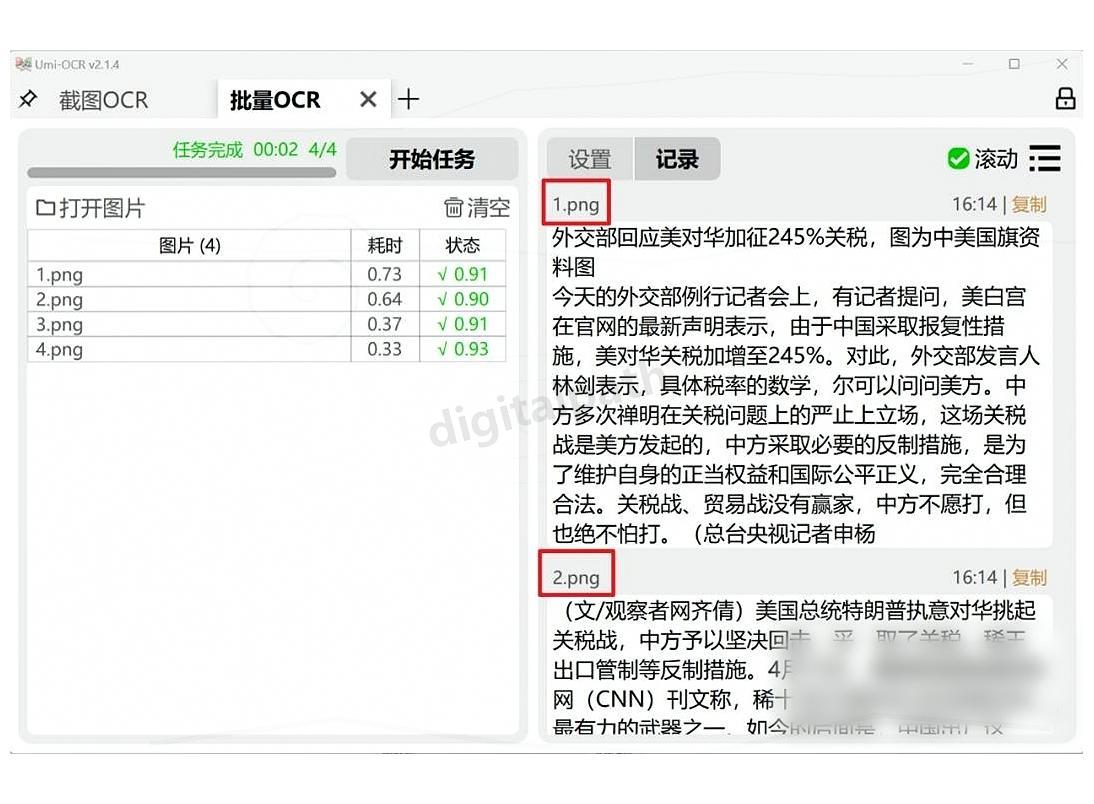
Task: Open a new tab with the plus icon
Action: point(408,99)
